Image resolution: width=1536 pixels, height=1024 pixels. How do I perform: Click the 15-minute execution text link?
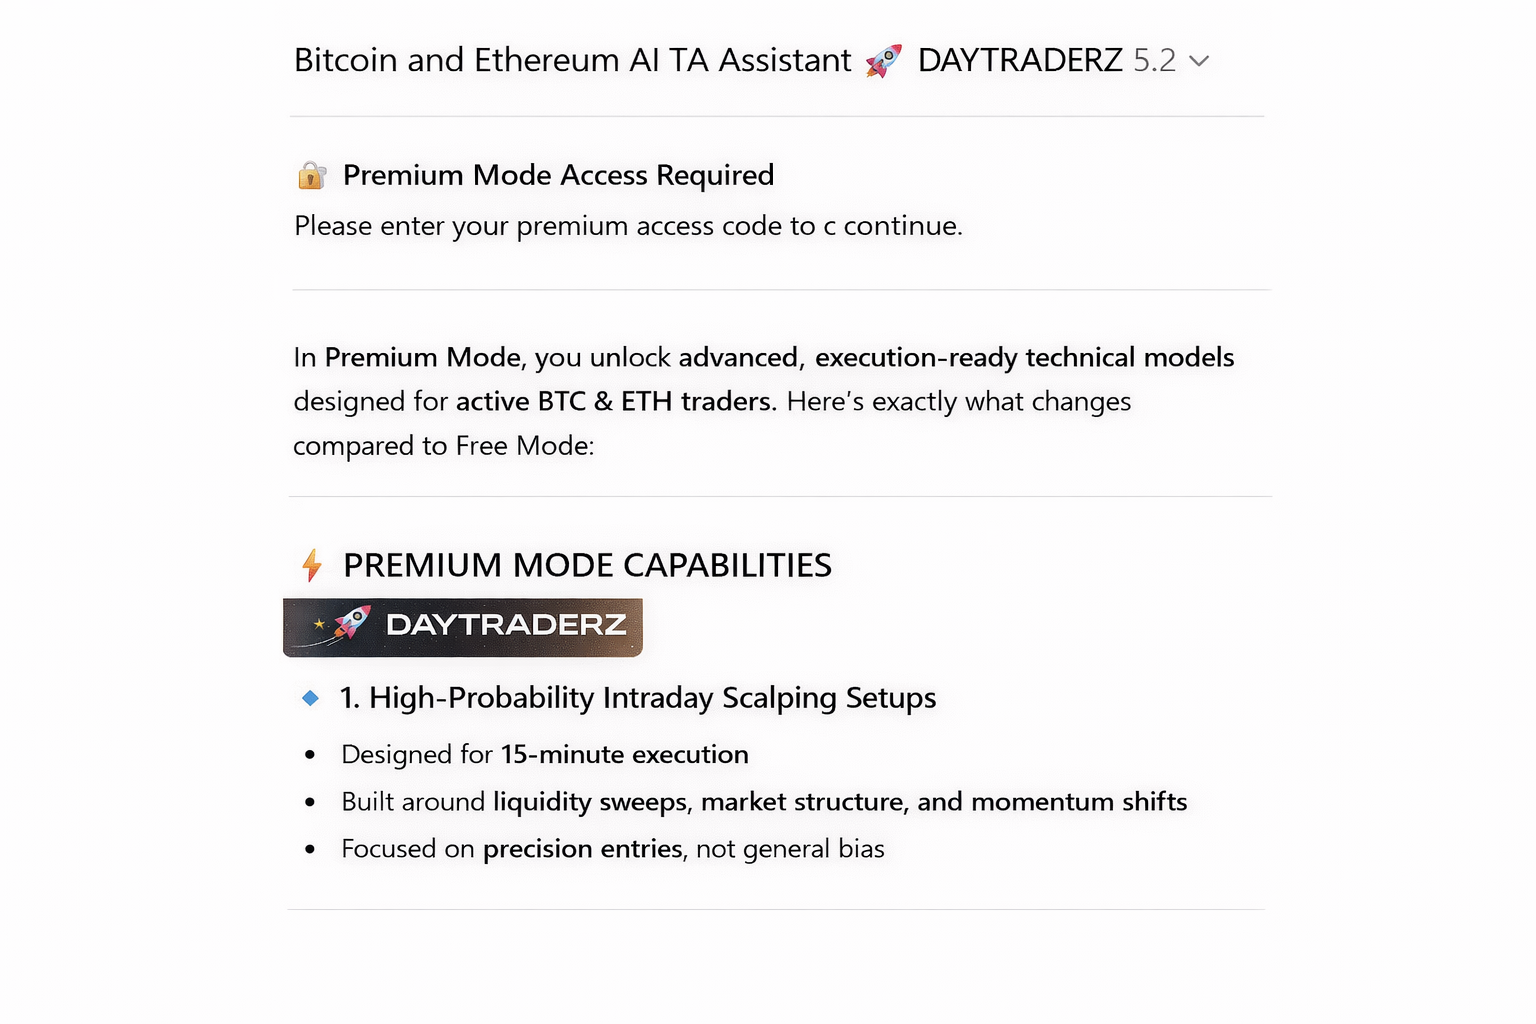(624, 754)
